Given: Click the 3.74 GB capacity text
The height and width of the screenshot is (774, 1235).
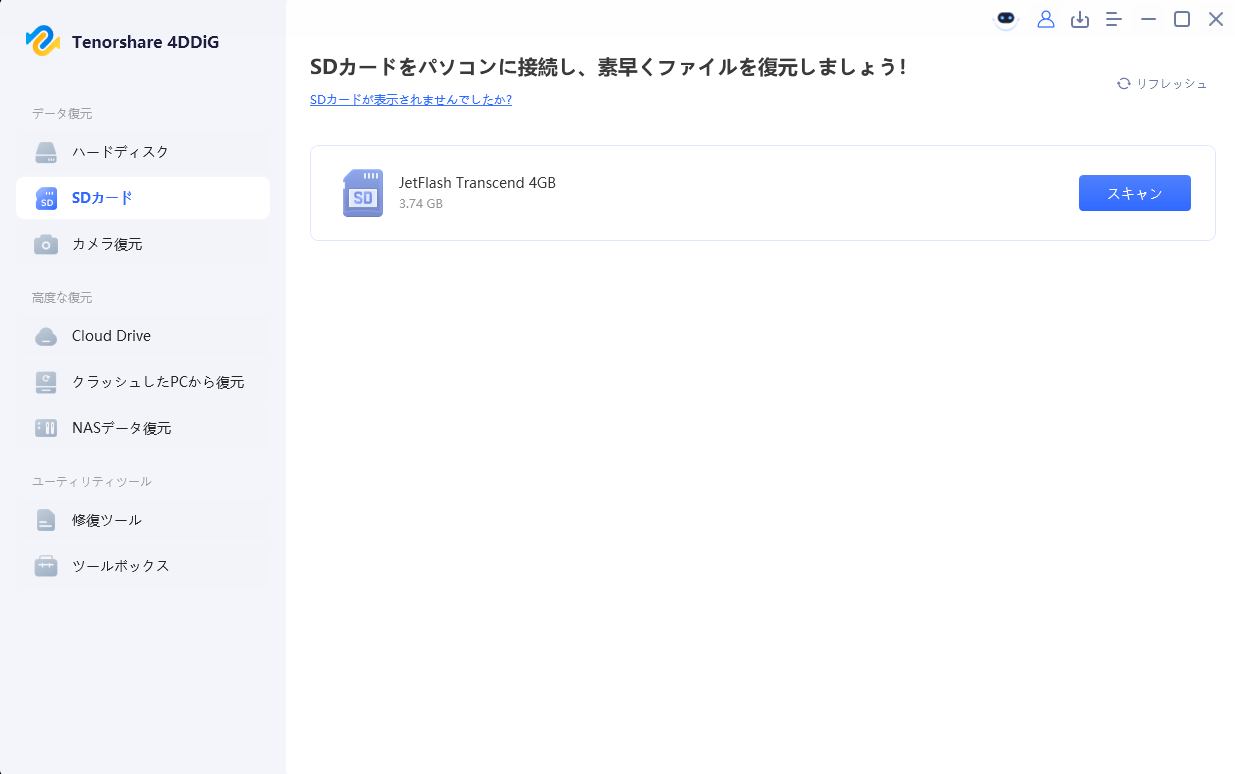Looking at the screenshot, I should [421, 204].
